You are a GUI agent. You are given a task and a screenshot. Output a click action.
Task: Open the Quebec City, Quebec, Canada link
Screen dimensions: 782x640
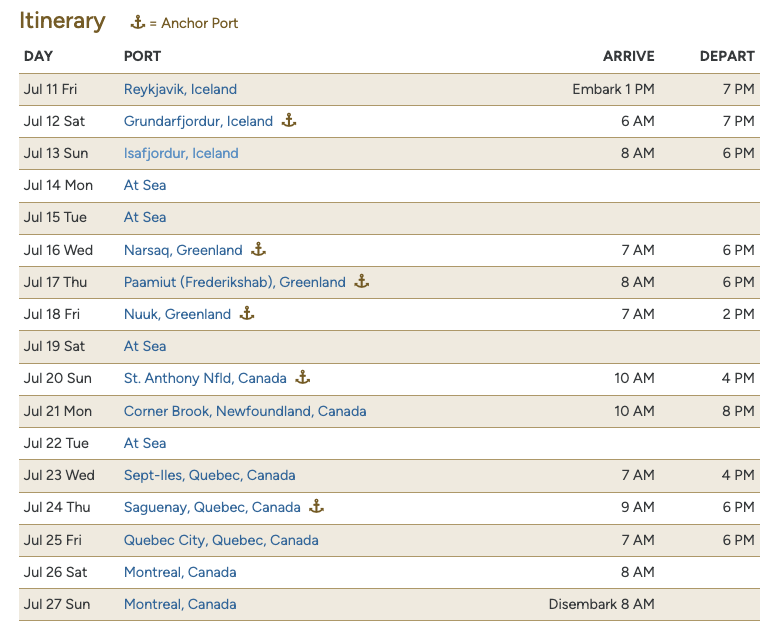click(221, 540)
